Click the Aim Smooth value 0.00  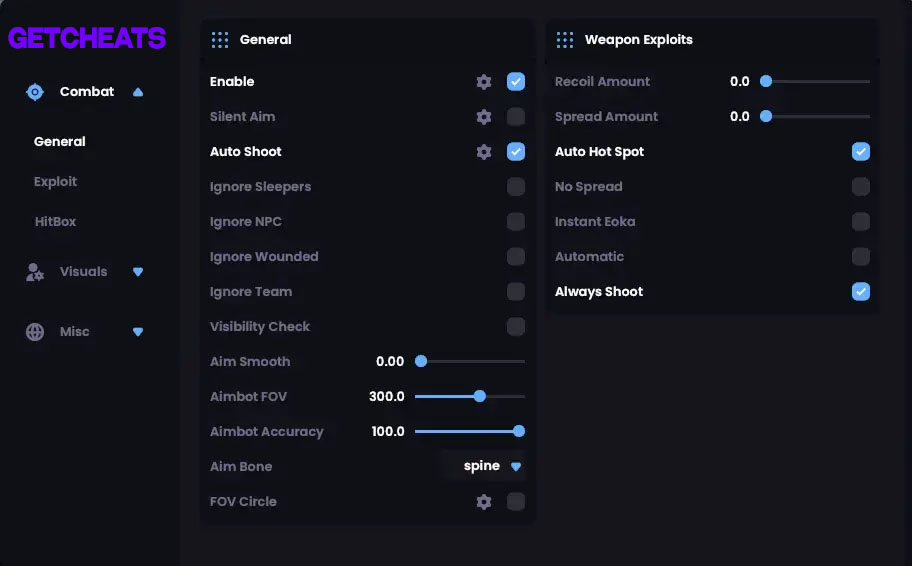(x=390, y=361)
